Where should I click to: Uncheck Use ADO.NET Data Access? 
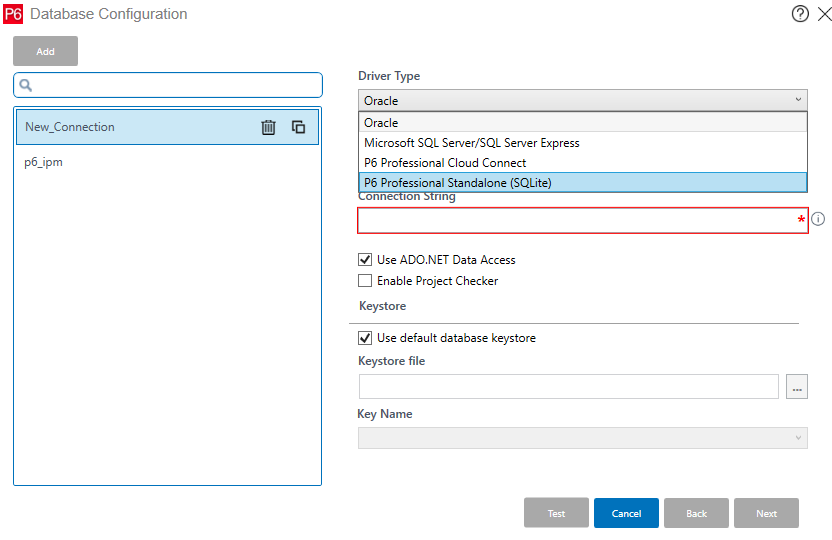point(365,260)
